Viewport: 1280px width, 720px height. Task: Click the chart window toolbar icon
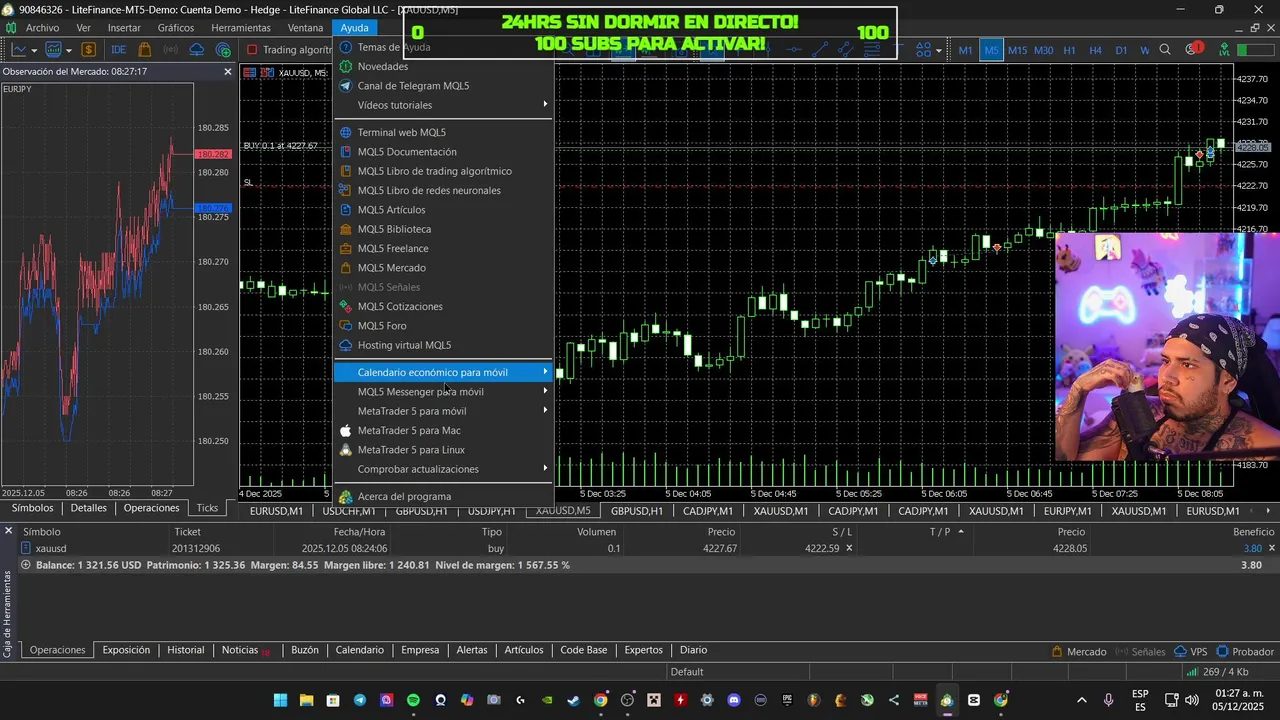(53, 50)
